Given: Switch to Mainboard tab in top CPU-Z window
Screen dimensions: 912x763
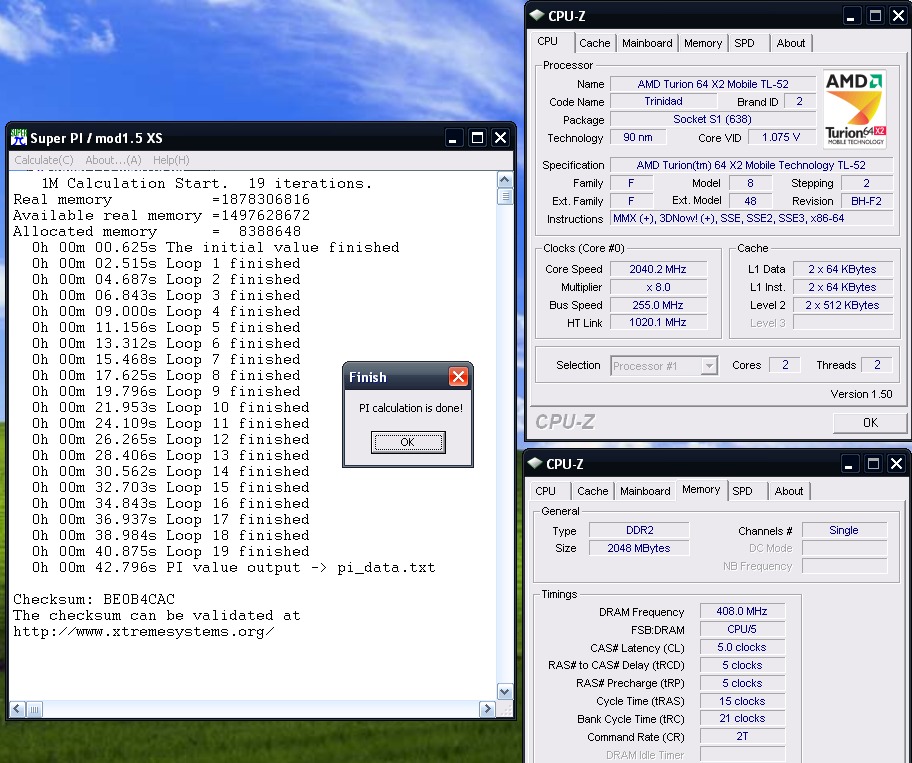Looking at the screenshot, I should (647, 43).
